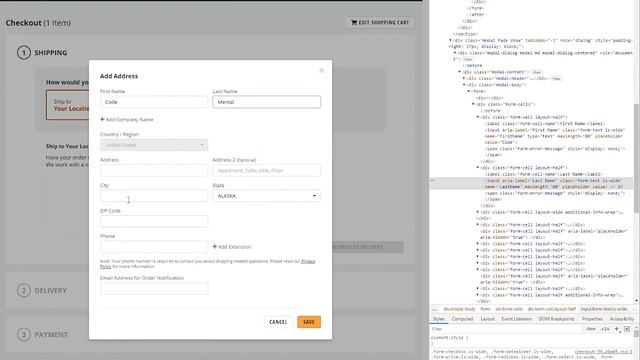Click the Payment step heading
640x360 pixels.
[x=51, y=335]
